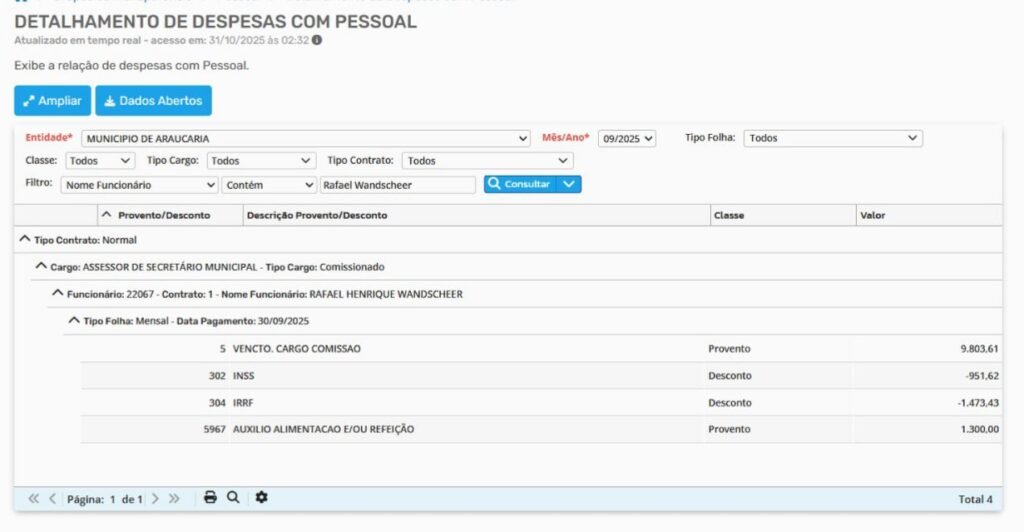Click the print icon in pagination bar

[210, 498]
